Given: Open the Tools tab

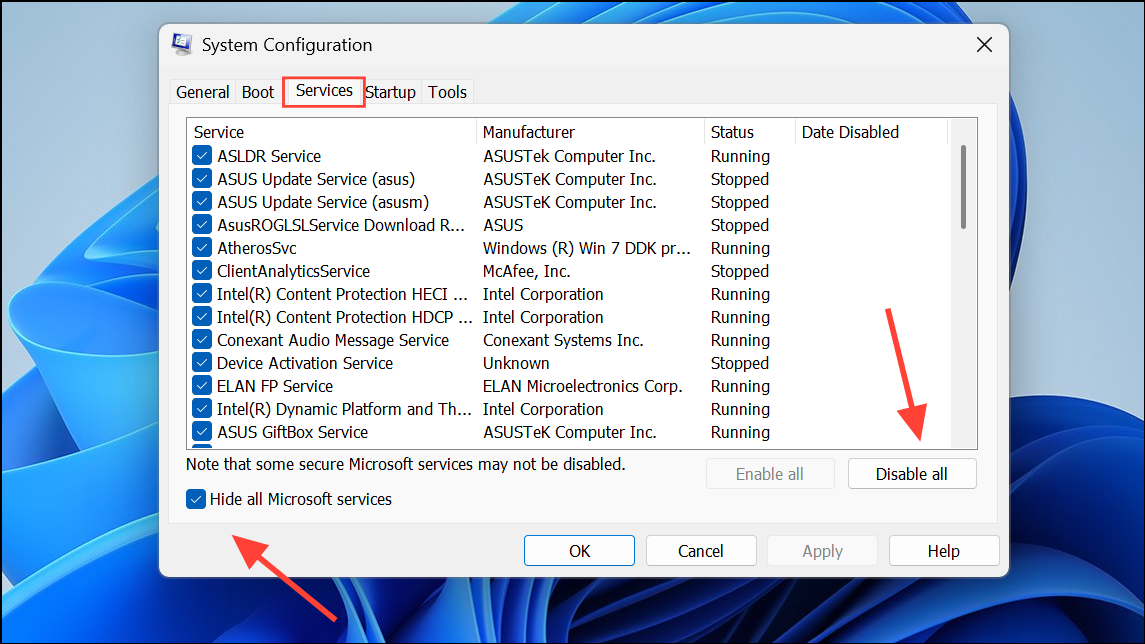Looking at the screenshot, I should pos(447,91).
